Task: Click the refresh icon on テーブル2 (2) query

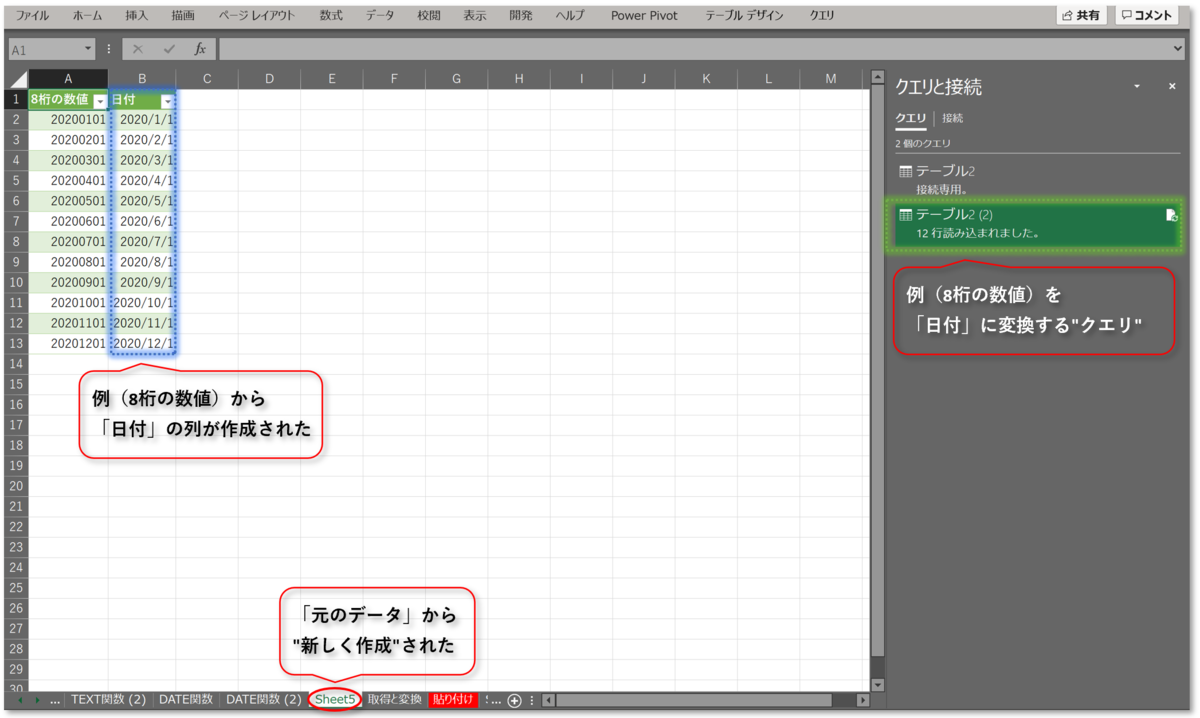Action: [x=1172, y=215]
